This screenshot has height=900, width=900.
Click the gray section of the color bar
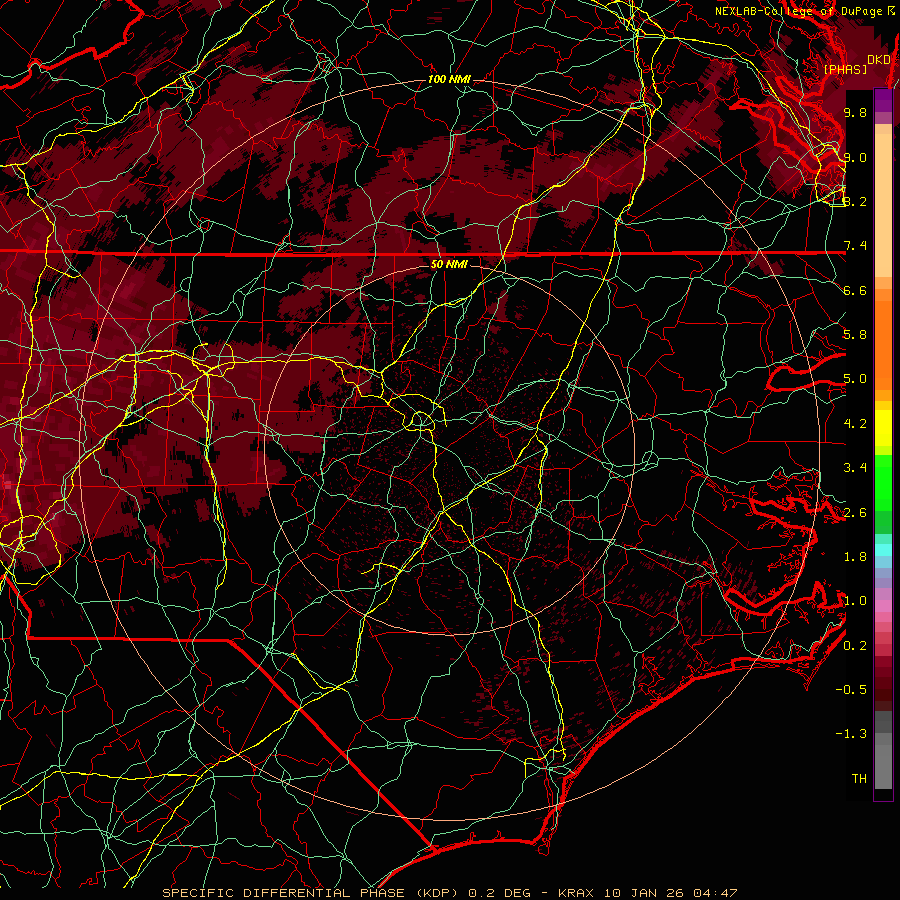883,752
